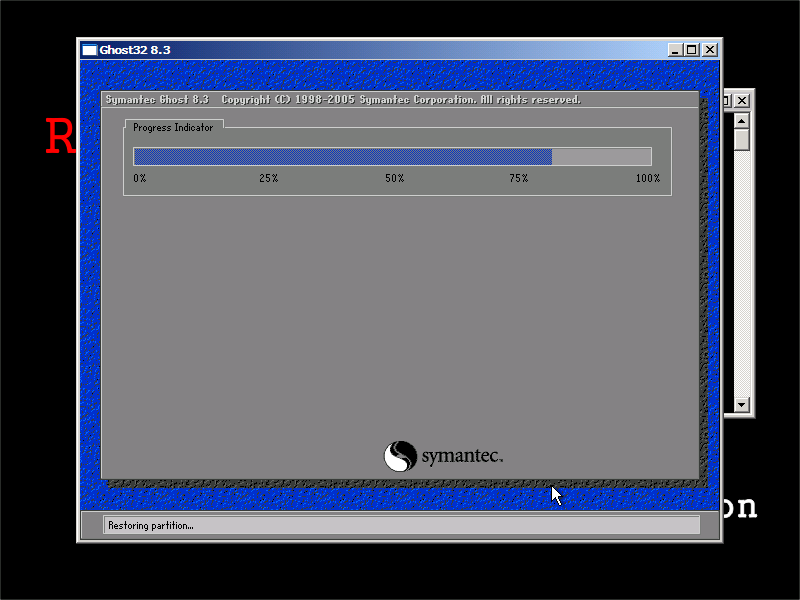Image resolution: width=800 pixels, height=600 pixels.
Task: Click the "75%" progress marker
Action: pyautogui.click(x=518, y=178)
